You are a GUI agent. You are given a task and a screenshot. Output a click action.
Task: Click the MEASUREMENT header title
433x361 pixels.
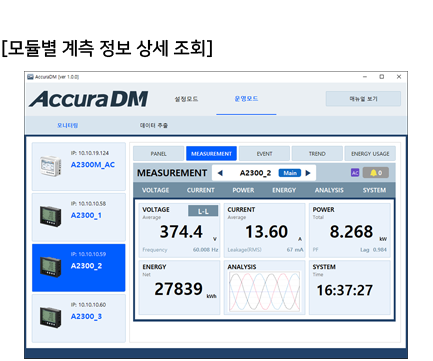pos(172,173)
